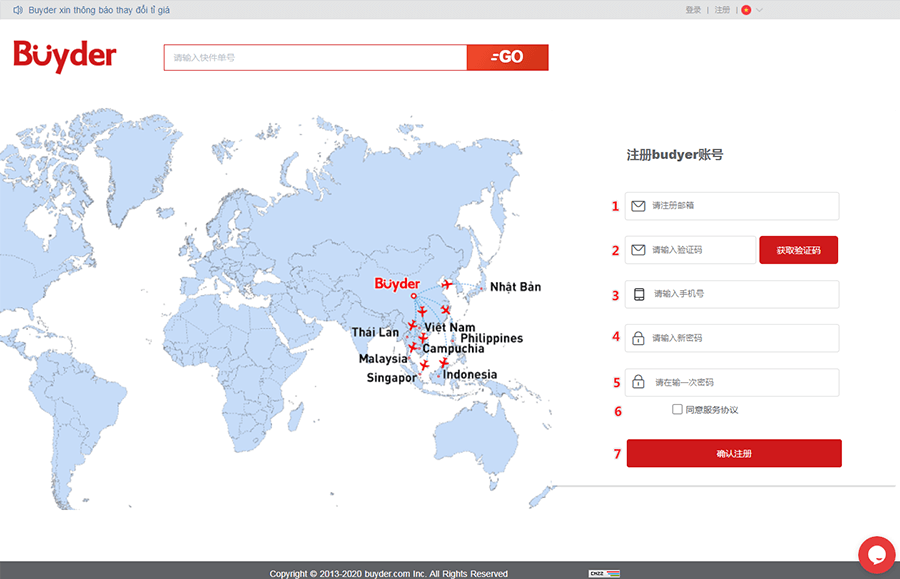Focus the 请在输一次密码 confirm password field
900x579 pixels.
coord(732,382)
